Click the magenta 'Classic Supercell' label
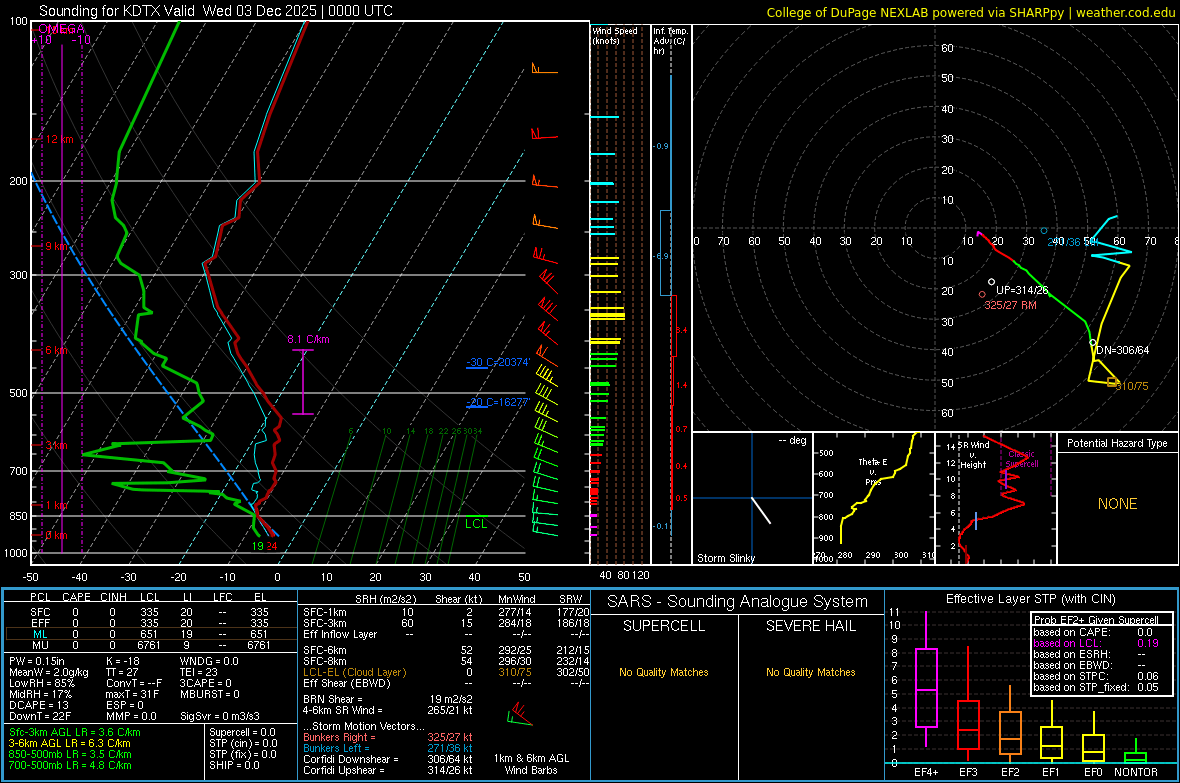Image resolution: width=1180 pixels, height=783 pixels. [x=1021, y=459]
